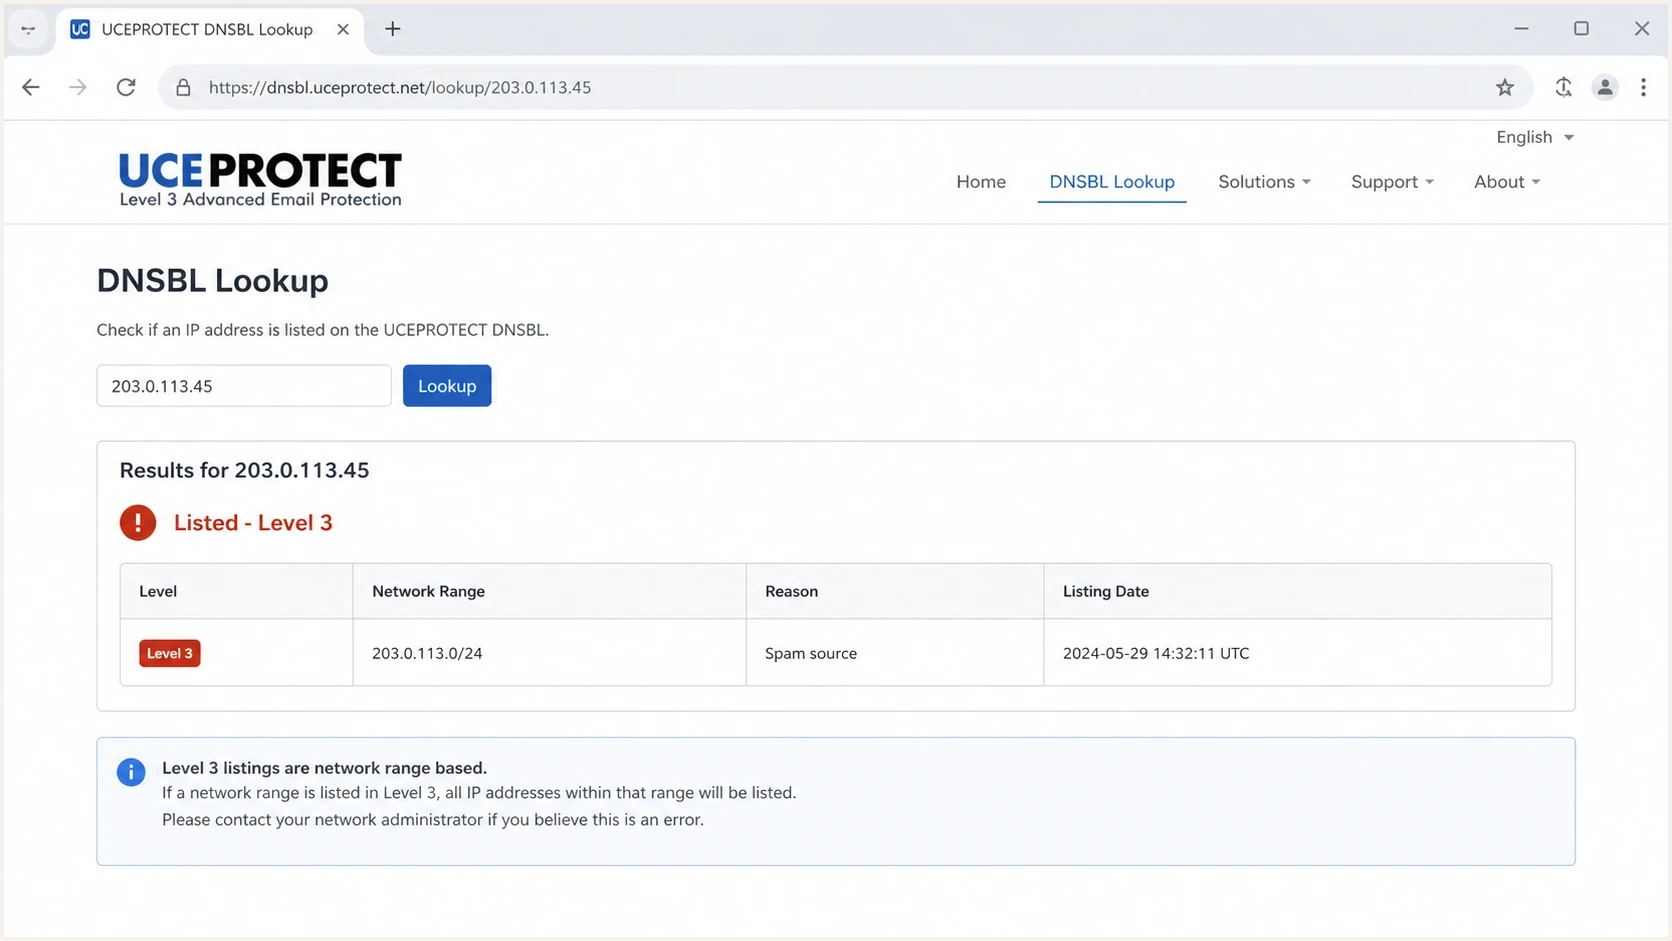Open the English language dropdown

(x=1535, y=137)
